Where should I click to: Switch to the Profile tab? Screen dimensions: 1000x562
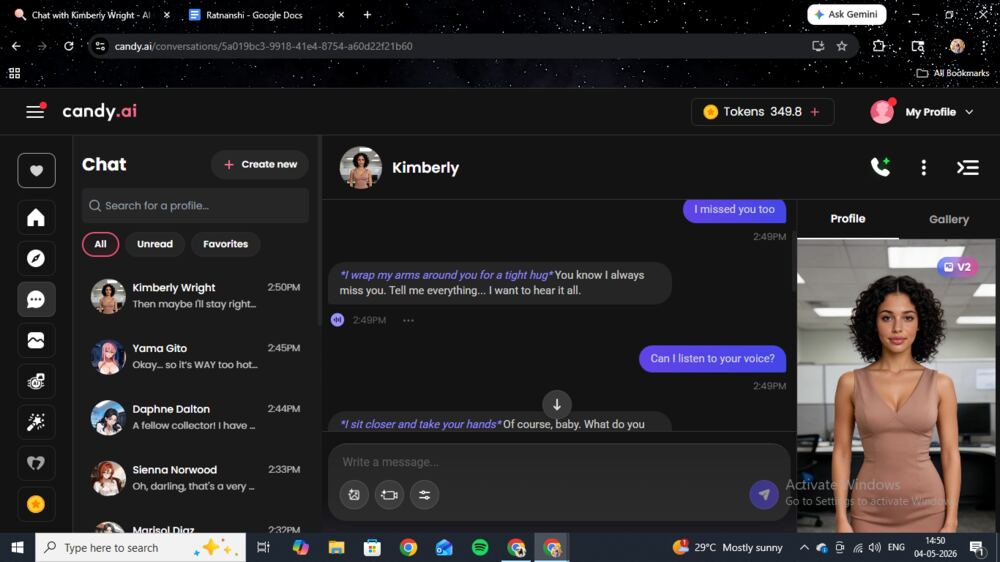pyautogui.click(x=848, y=219)
